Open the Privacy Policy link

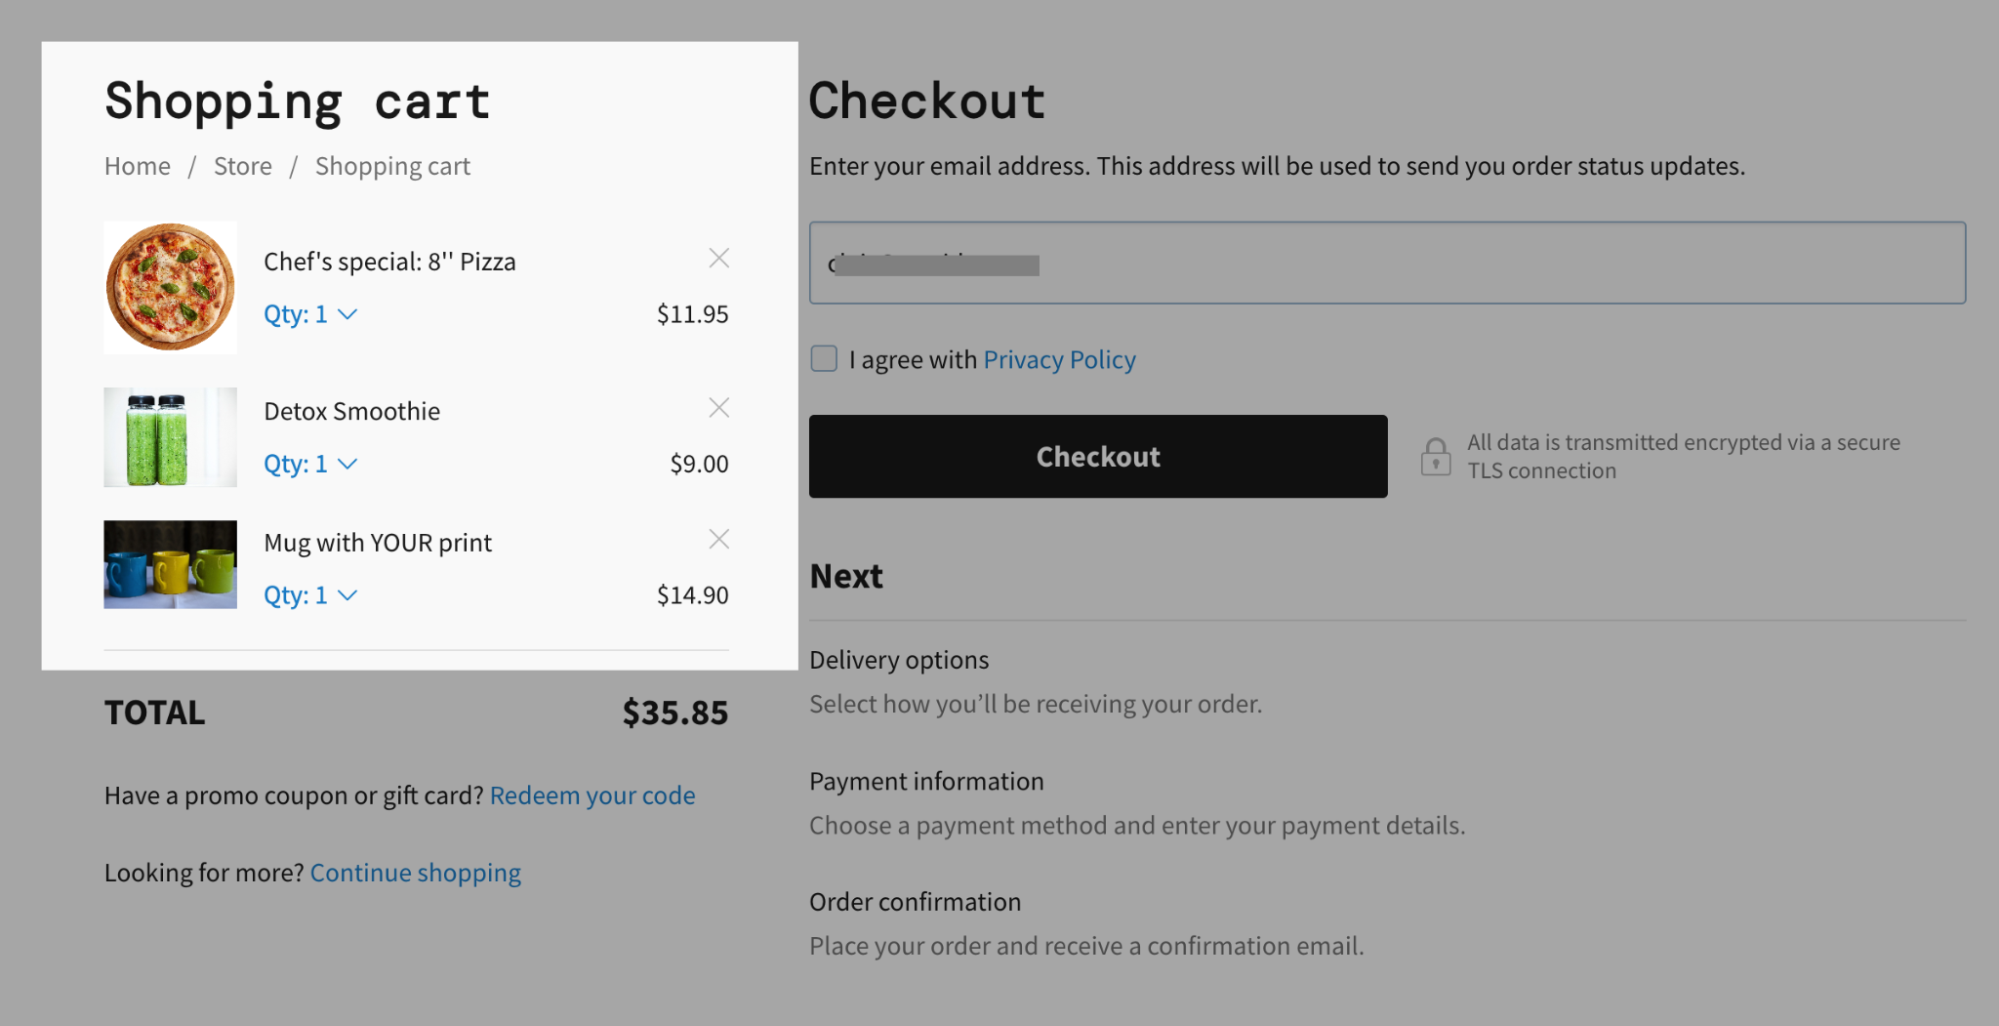click(1059, 358)
